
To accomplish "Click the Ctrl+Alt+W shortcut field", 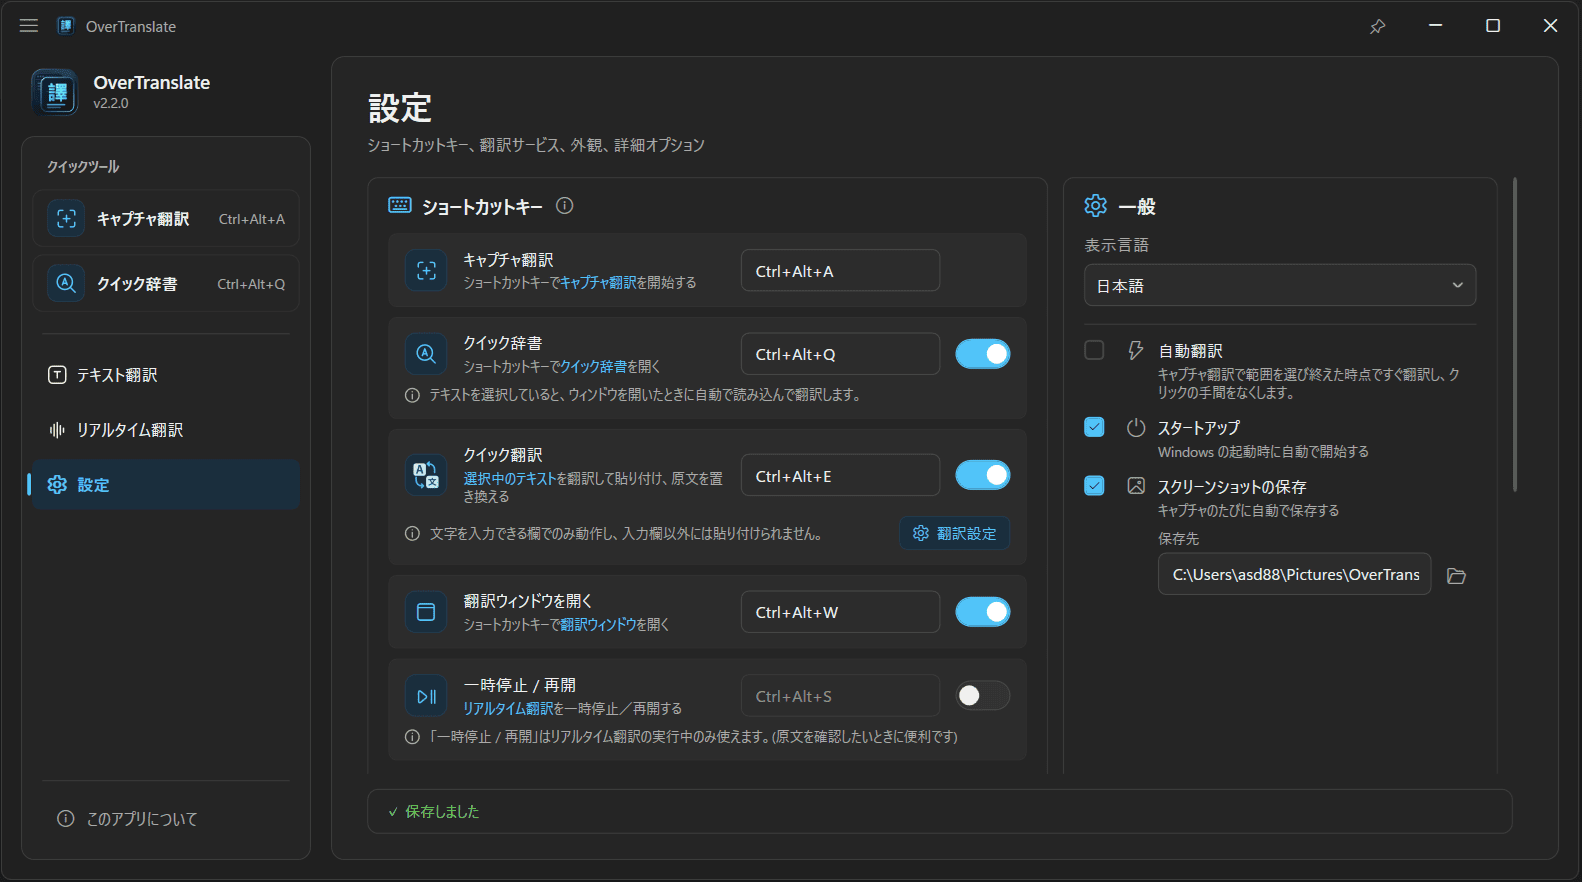I will coord(840,612).
